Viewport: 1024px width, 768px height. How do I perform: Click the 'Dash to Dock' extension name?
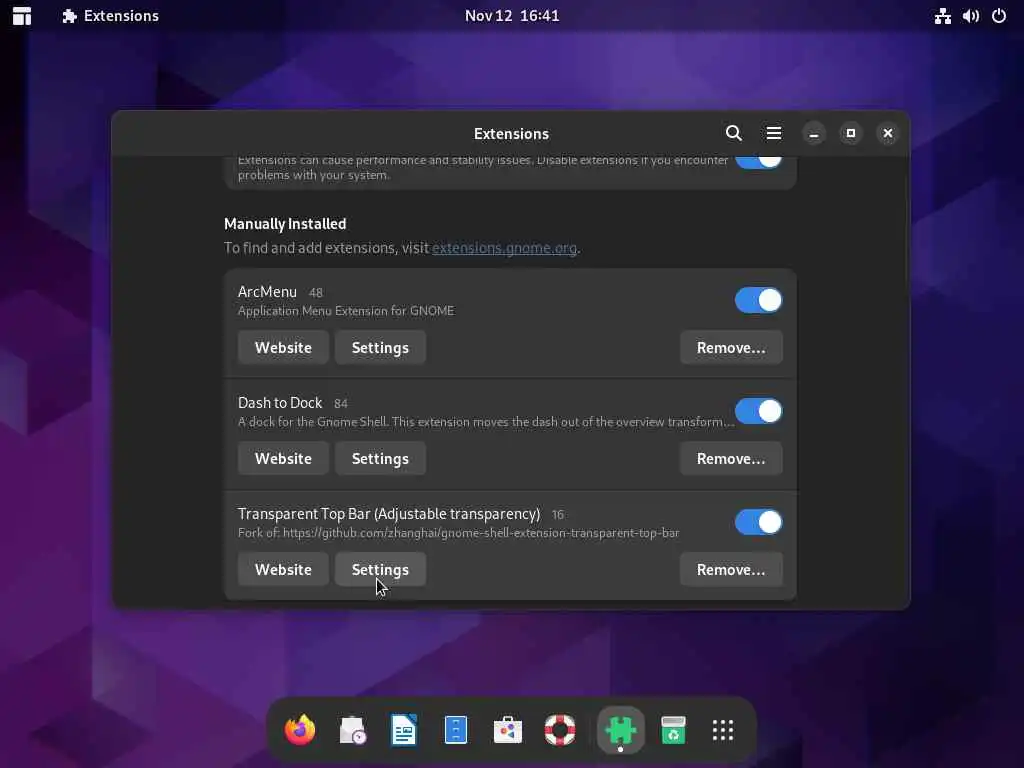280,403
